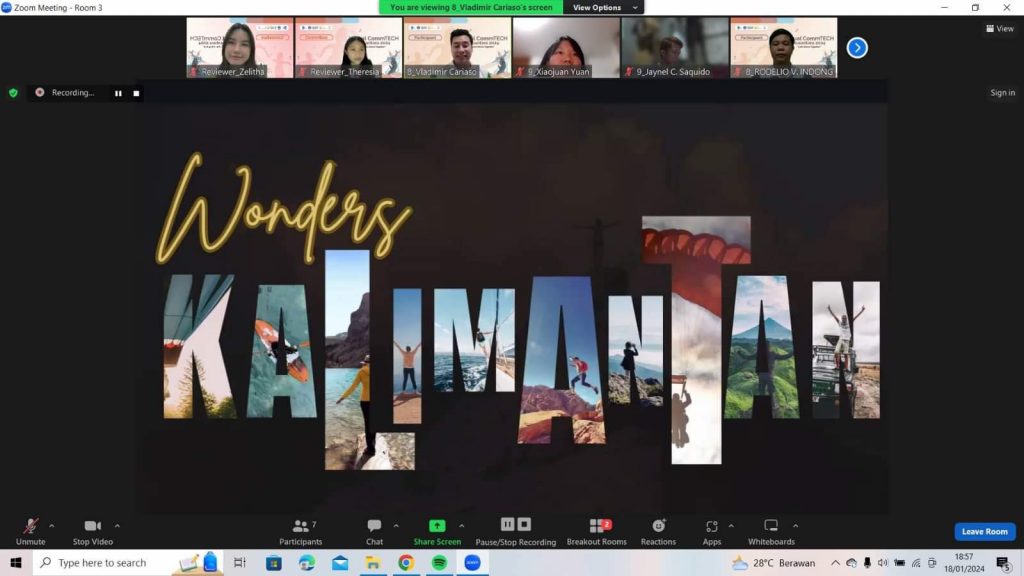Open the Windows notification center
The height and width of the screenshot is (576, 1024).
[1004, 563]
